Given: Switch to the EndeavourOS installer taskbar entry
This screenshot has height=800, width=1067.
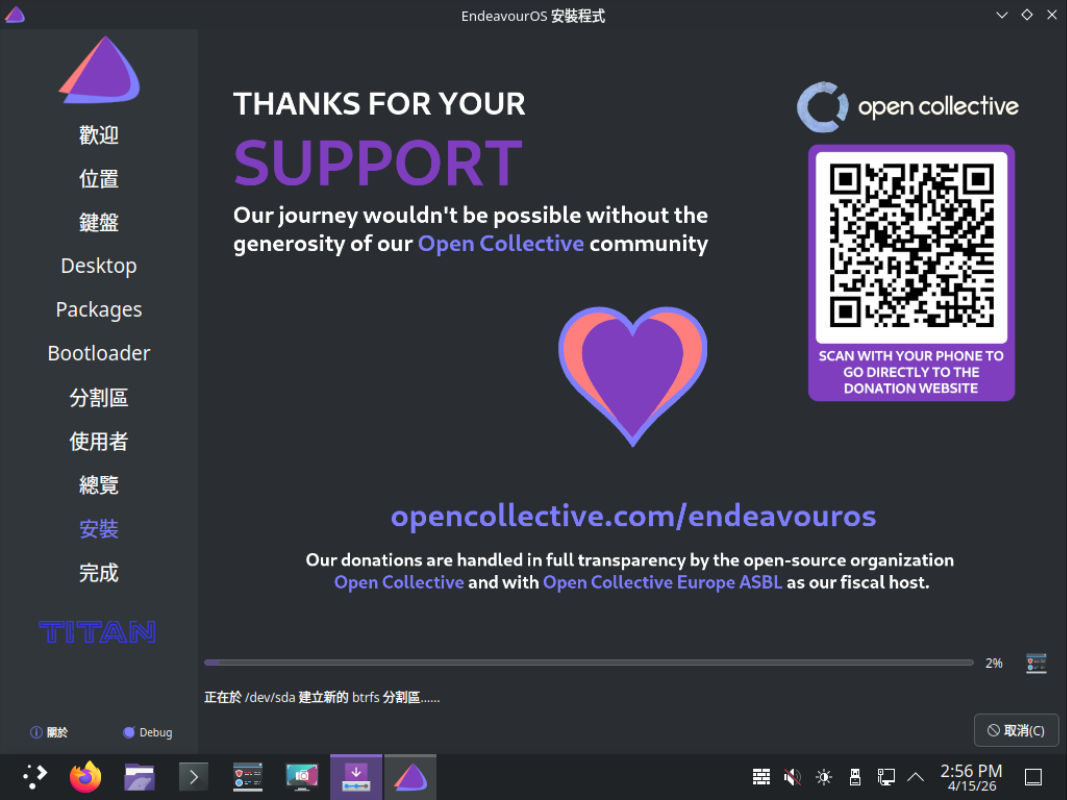Looking at the screenshot, I should [409, 776].
